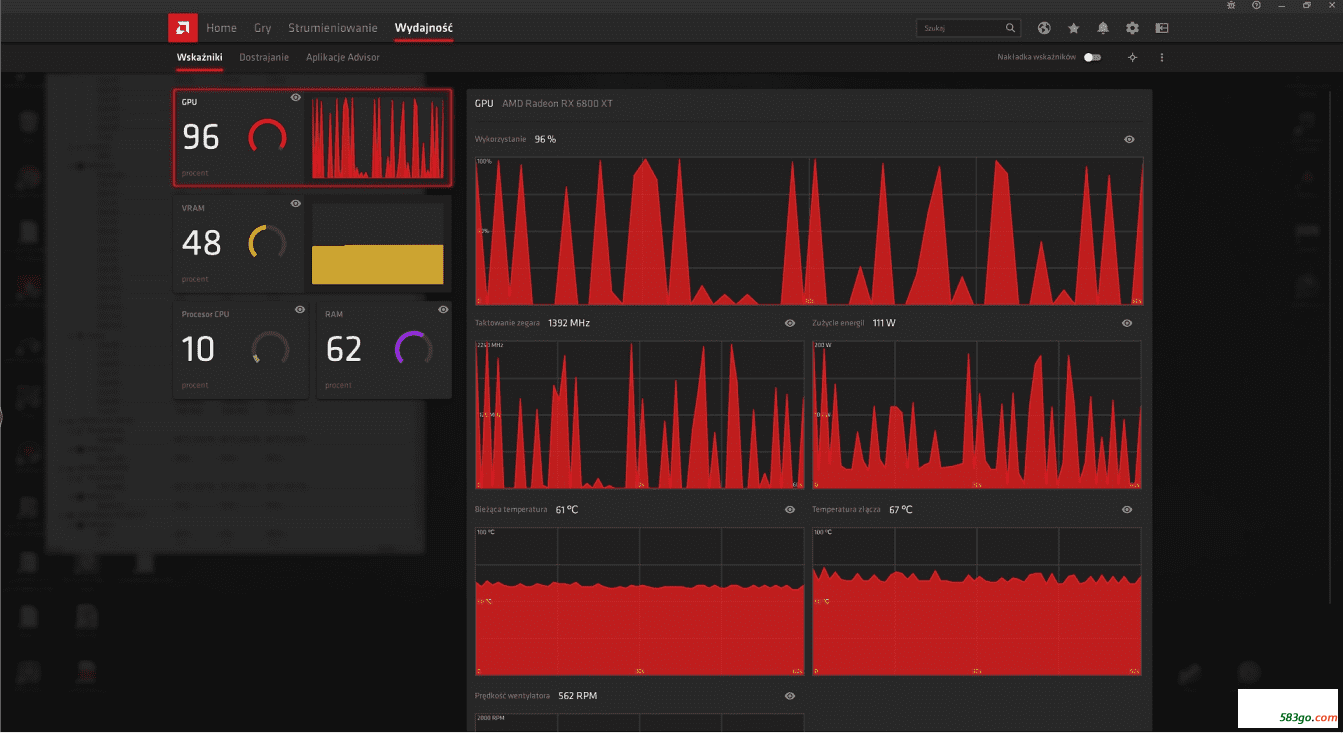Screen dimensions: 1343x733
Task: Click the Temperatura złącza chart
Action: click(977, 601)
